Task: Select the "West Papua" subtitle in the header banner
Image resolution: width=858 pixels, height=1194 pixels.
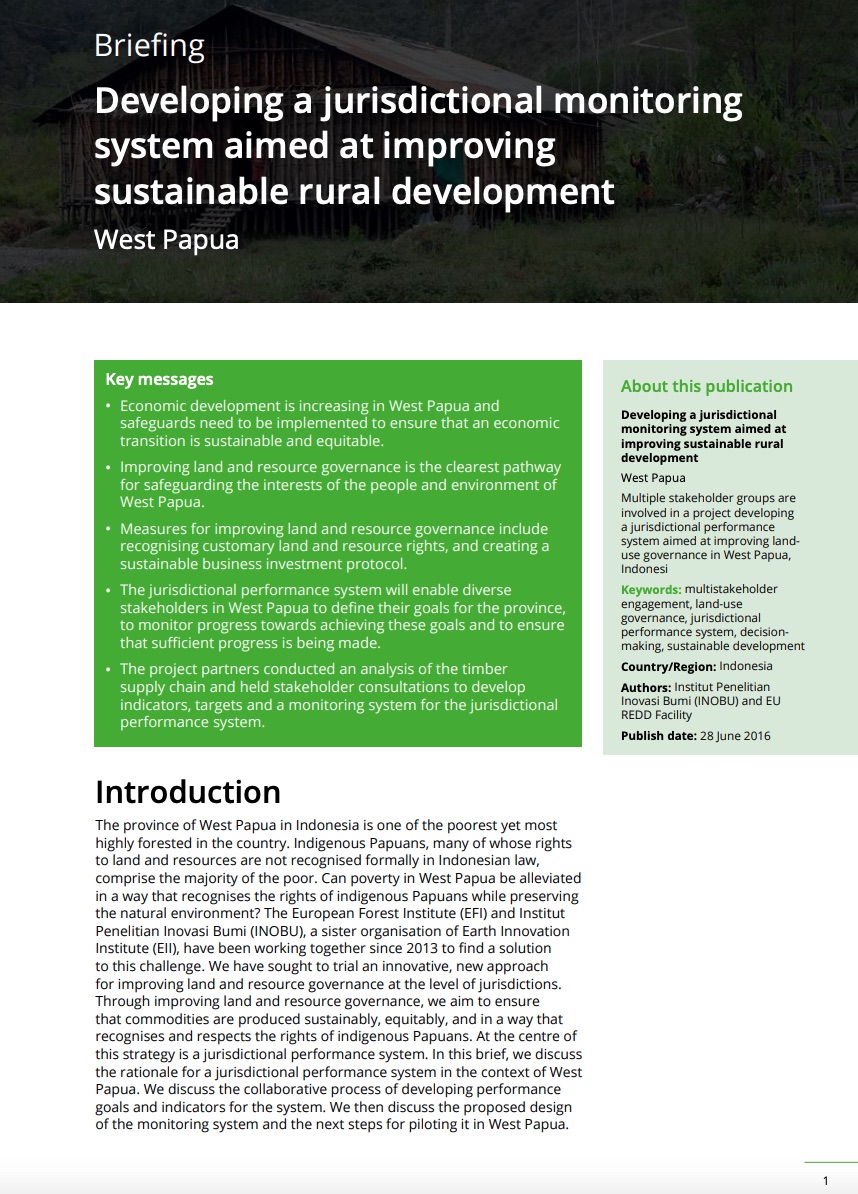Action: click(x=167, y=239)
